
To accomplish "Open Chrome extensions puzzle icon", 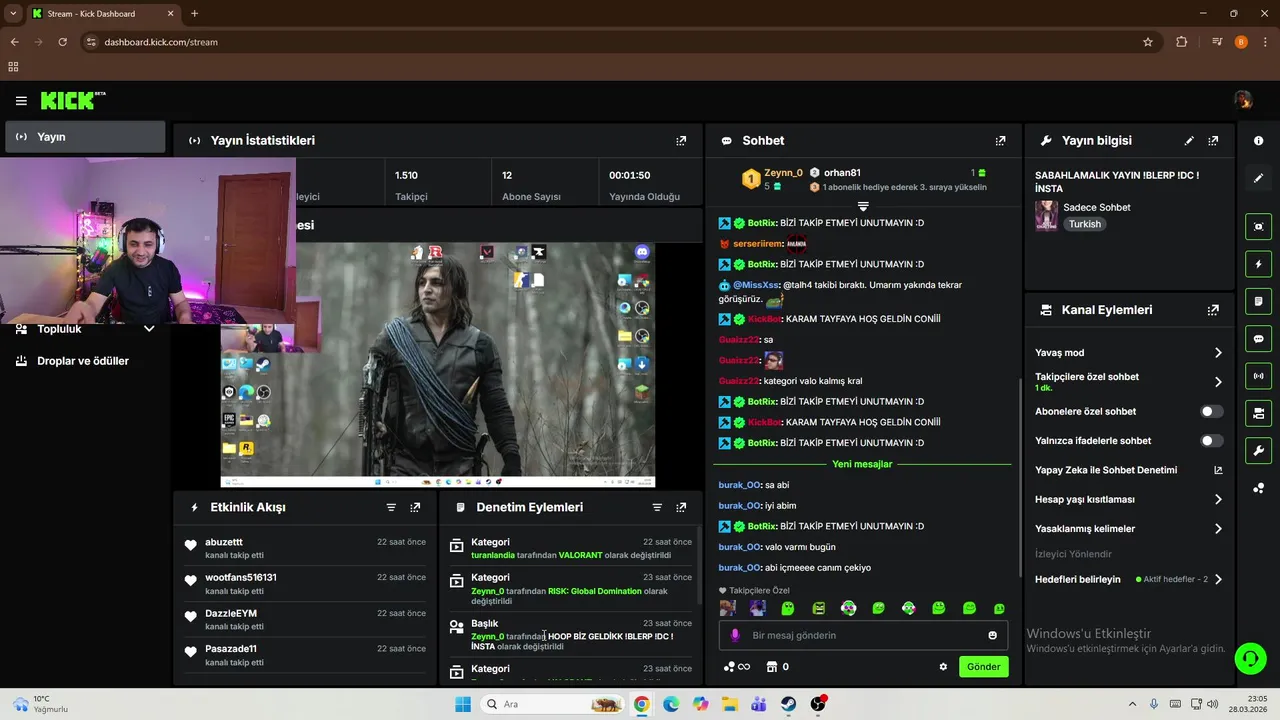I will (1182, 42).
